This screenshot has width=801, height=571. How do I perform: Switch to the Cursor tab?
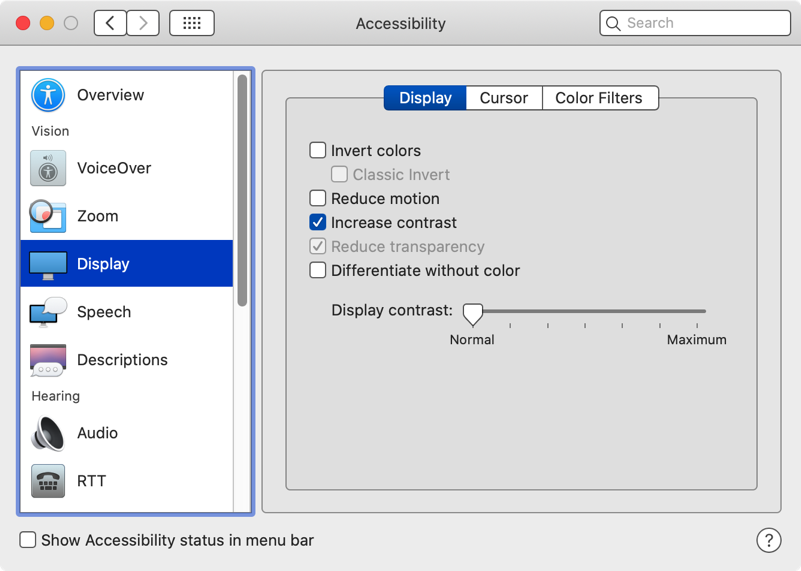504,98
